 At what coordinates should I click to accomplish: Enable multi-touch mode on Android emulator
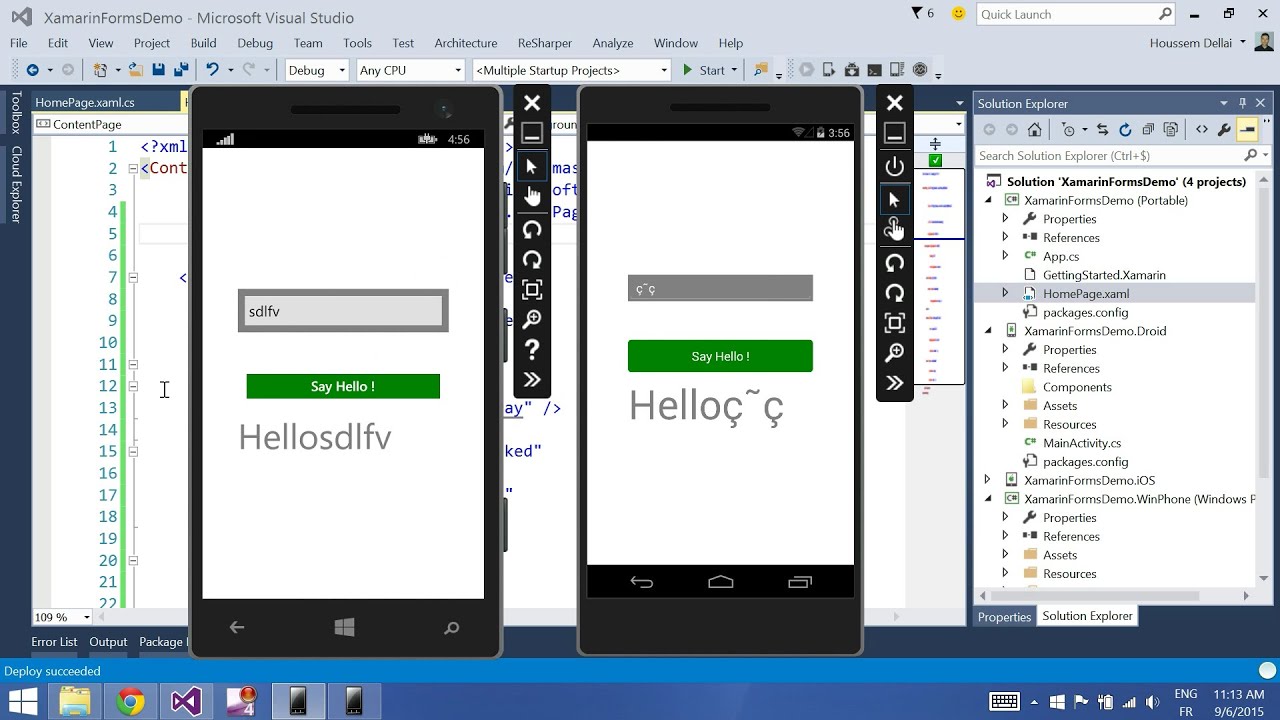[x=895, y=230]
